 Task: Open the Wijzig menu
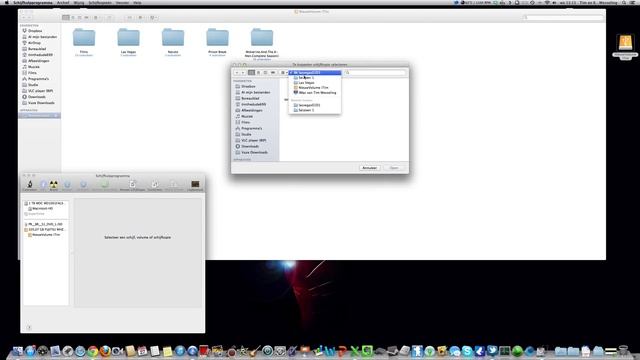[79, 2]
